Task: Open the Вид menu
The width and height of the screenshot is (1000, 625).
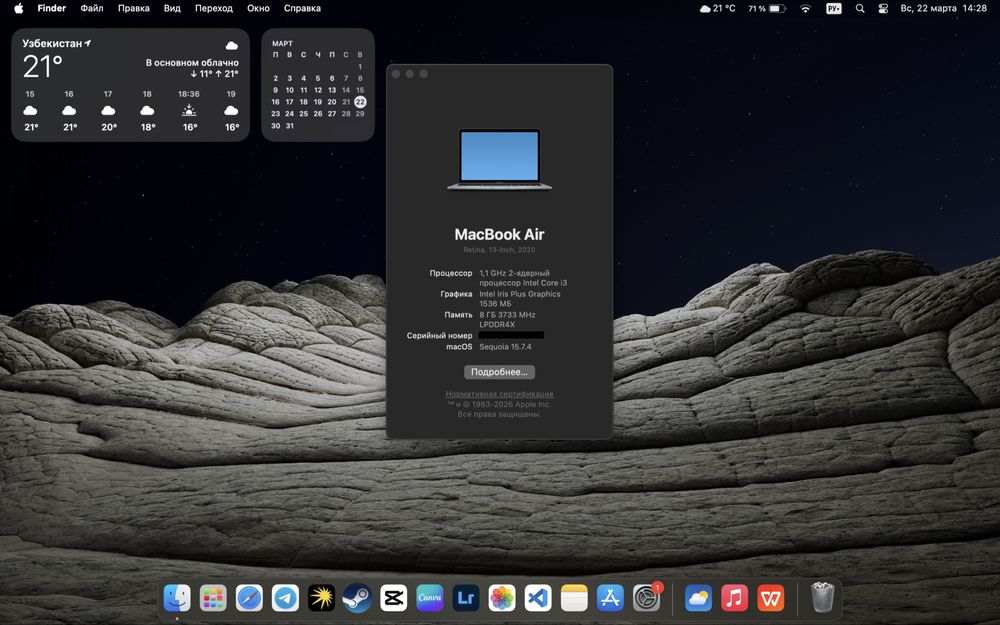Action: click(172, 8)
